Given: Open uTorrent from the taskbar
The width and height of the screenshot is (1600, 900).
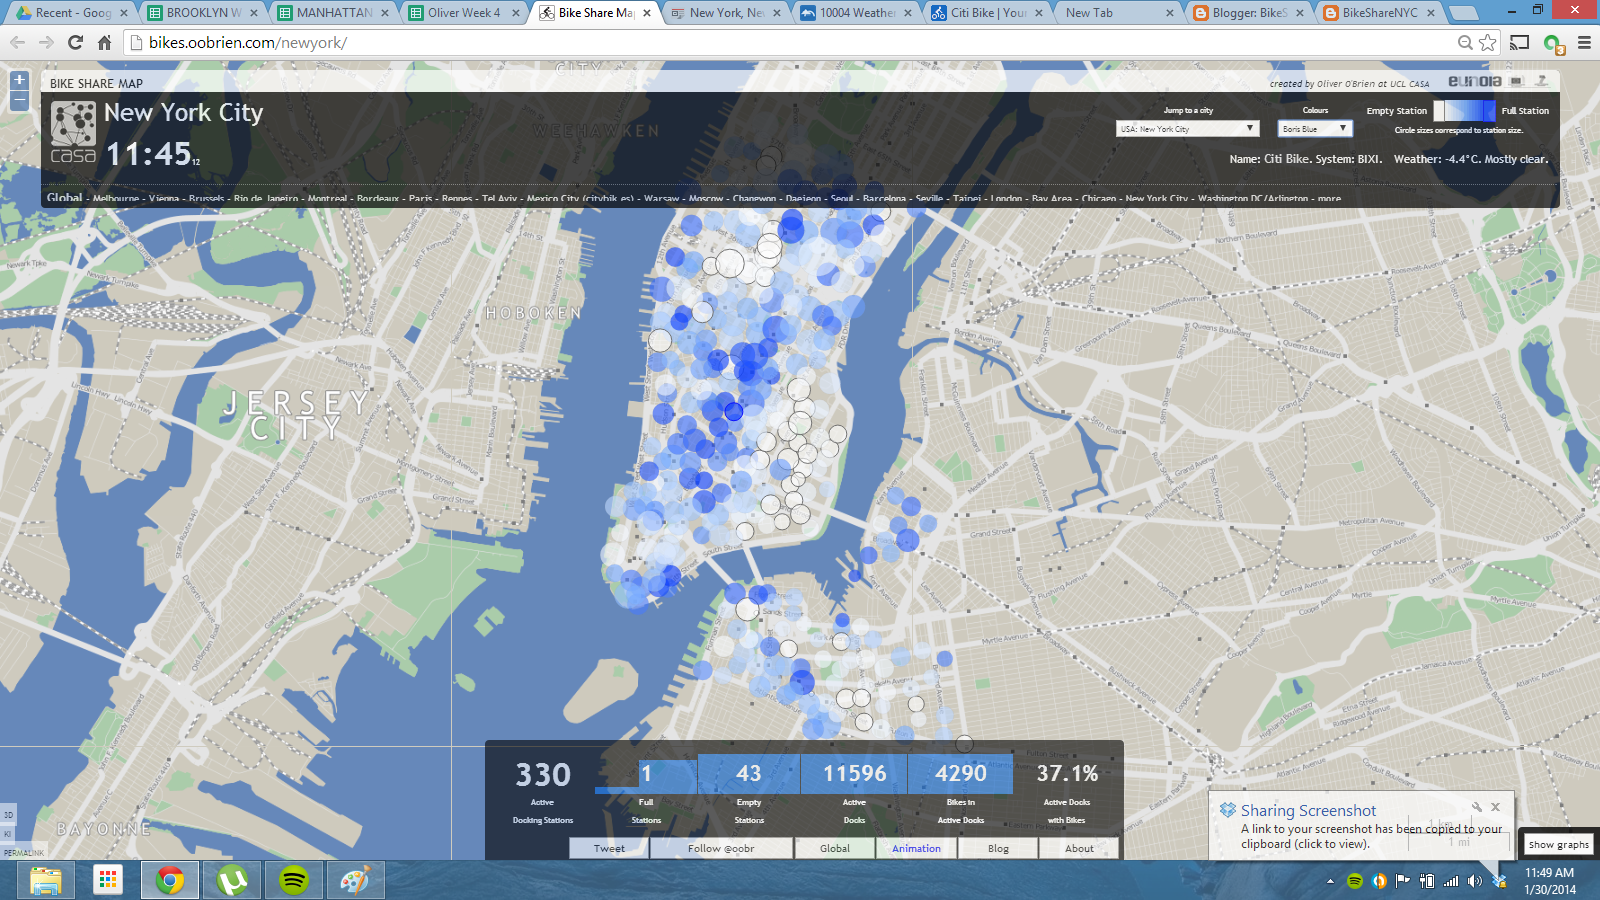Looking at the screenshot, I should [x=232, y=880].
